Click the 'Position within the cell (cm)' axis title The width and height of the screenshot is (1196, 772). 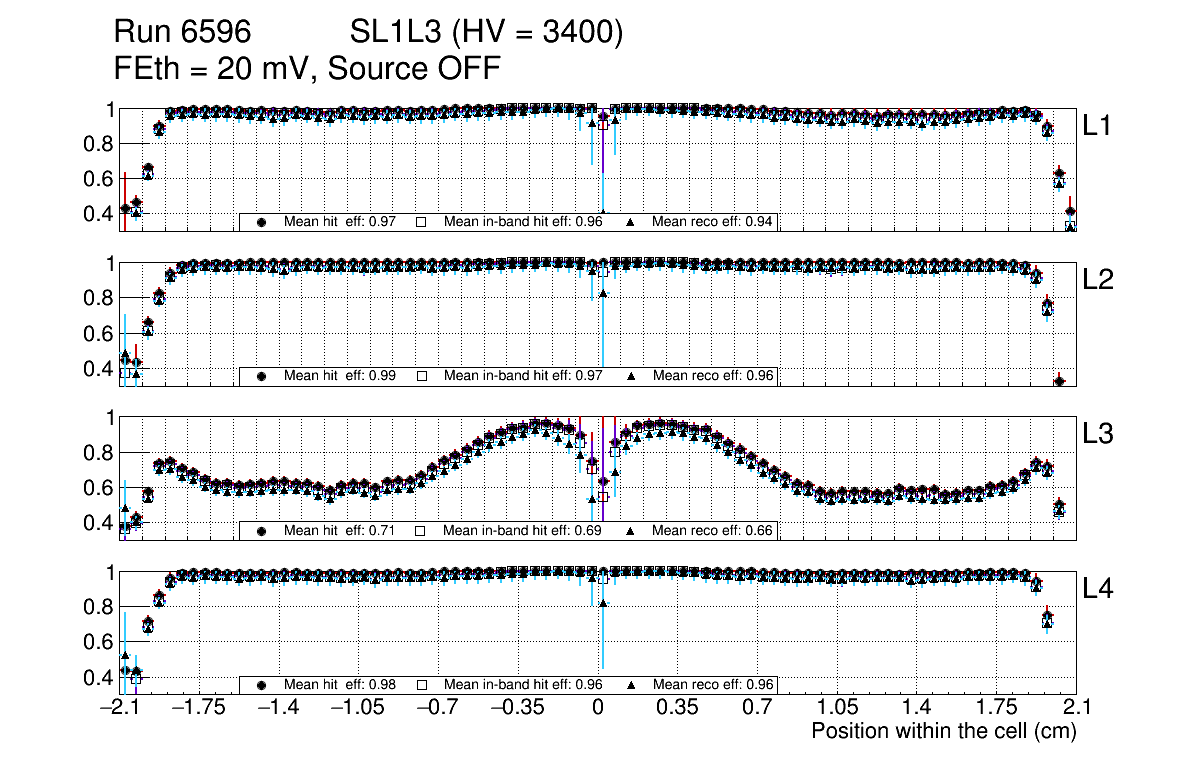(x=943, y=731)
